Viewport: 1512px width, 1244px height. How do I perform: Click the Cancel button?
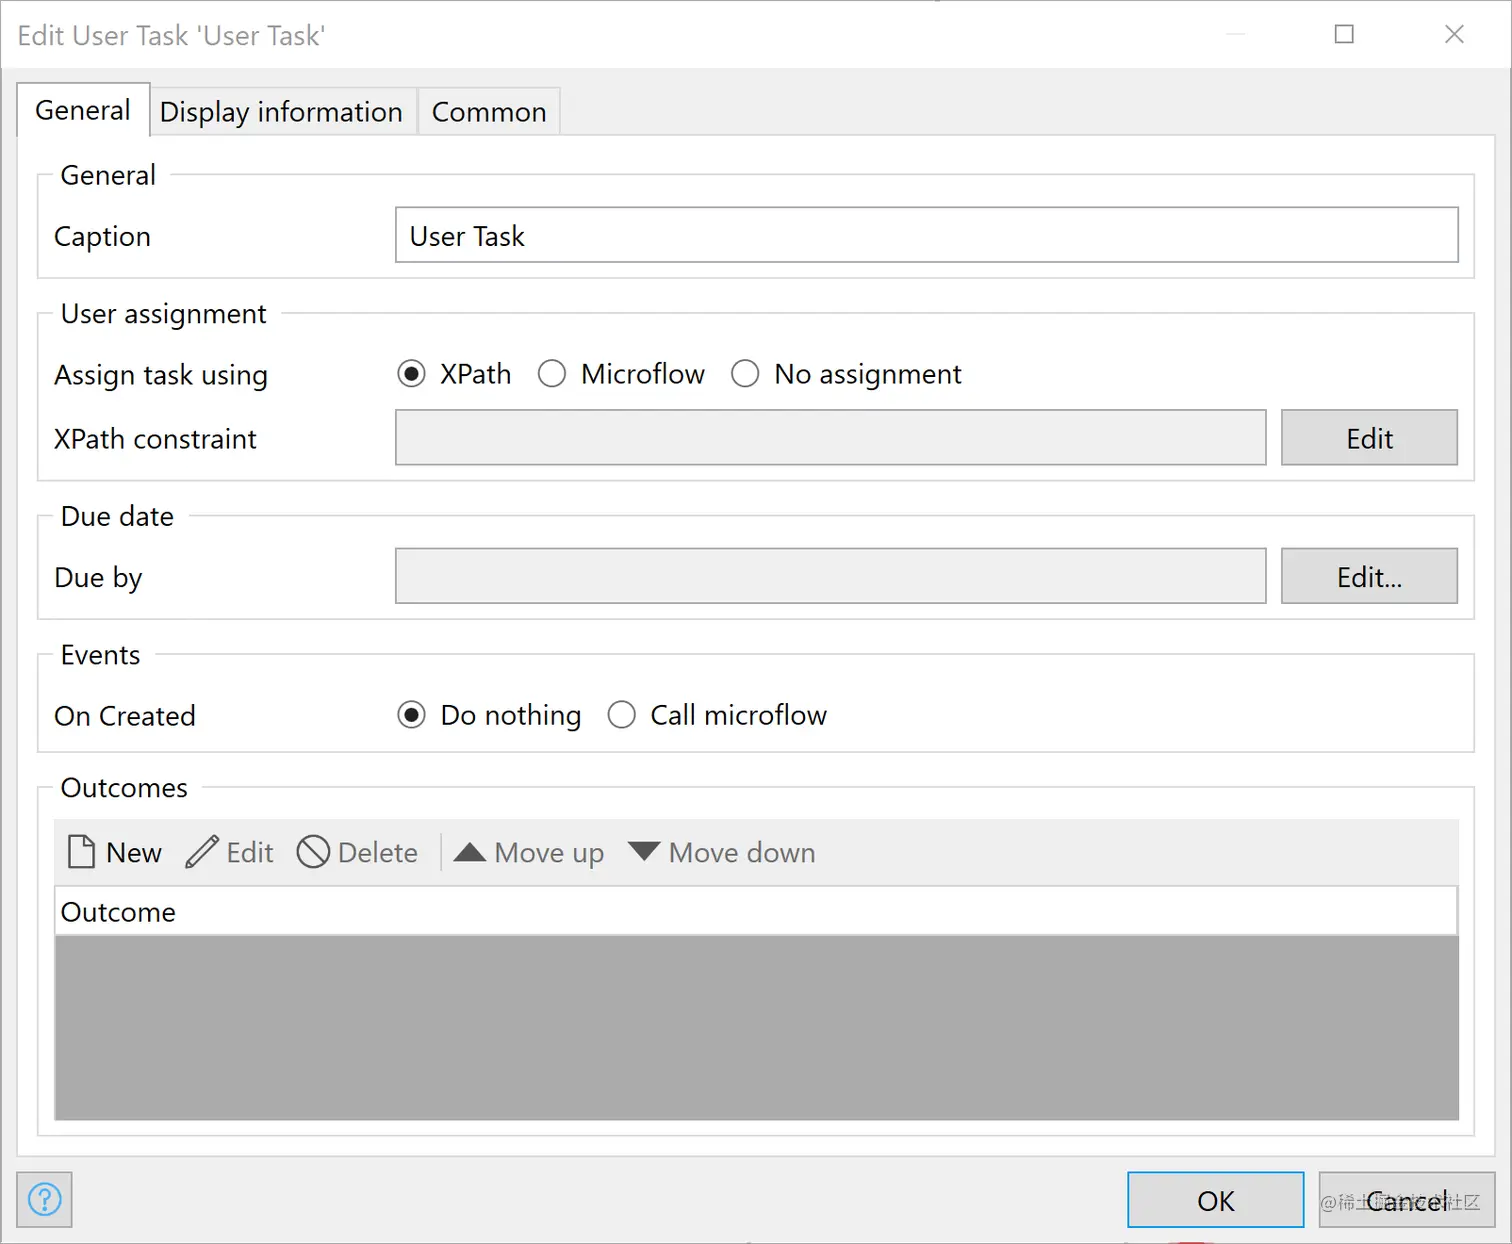1407,1200
